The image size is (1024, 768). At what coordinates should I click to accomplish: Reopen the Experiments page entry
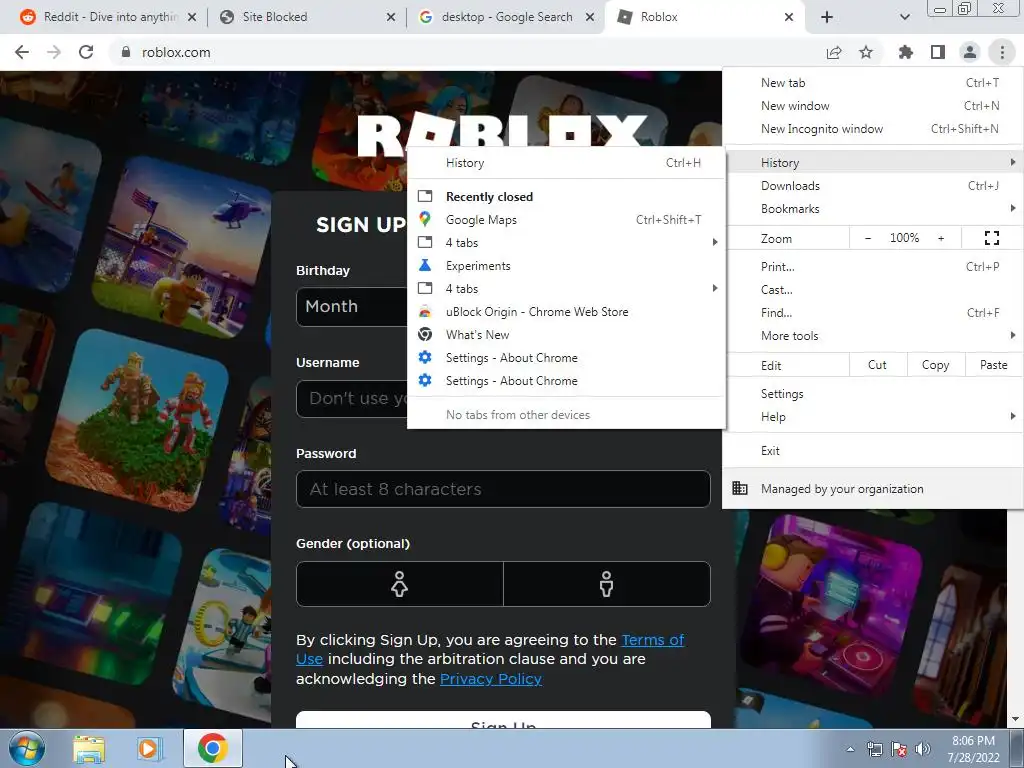566,266
